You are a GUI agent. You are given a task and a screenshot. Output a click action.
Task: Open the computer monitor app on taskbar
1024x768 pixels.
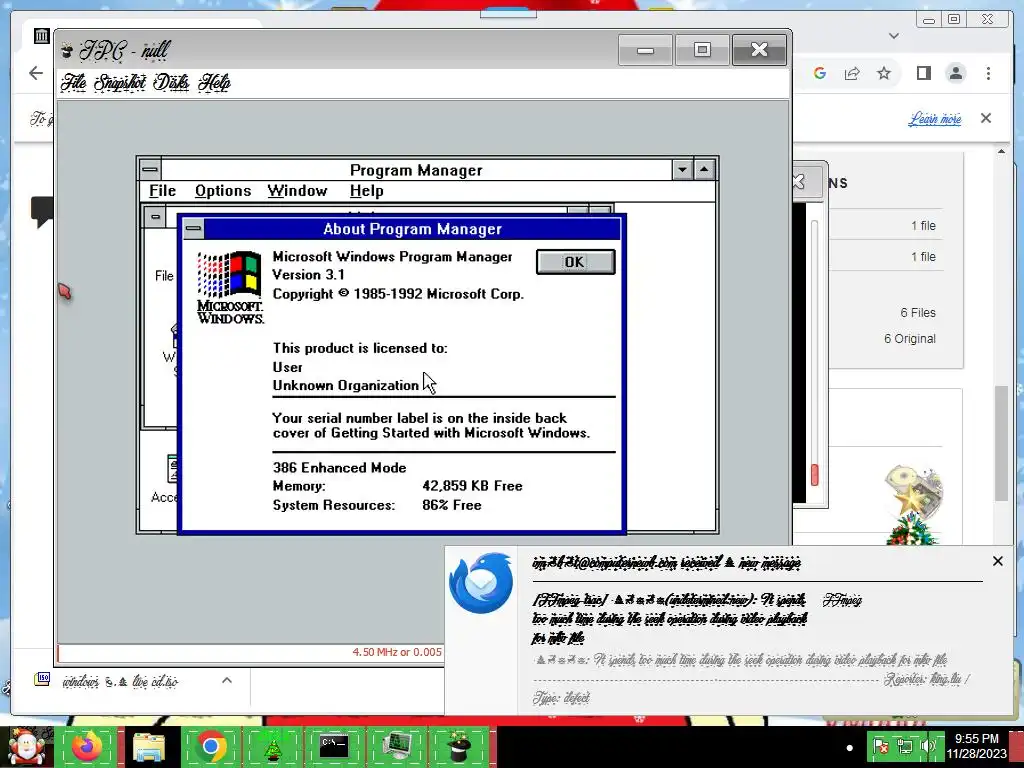point(396,746)
